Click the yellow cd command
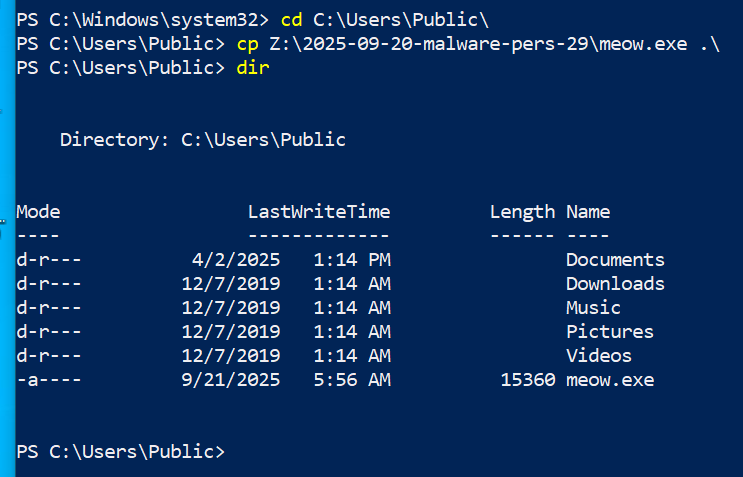This screenshot has width=743, height=477. [291, 20]
